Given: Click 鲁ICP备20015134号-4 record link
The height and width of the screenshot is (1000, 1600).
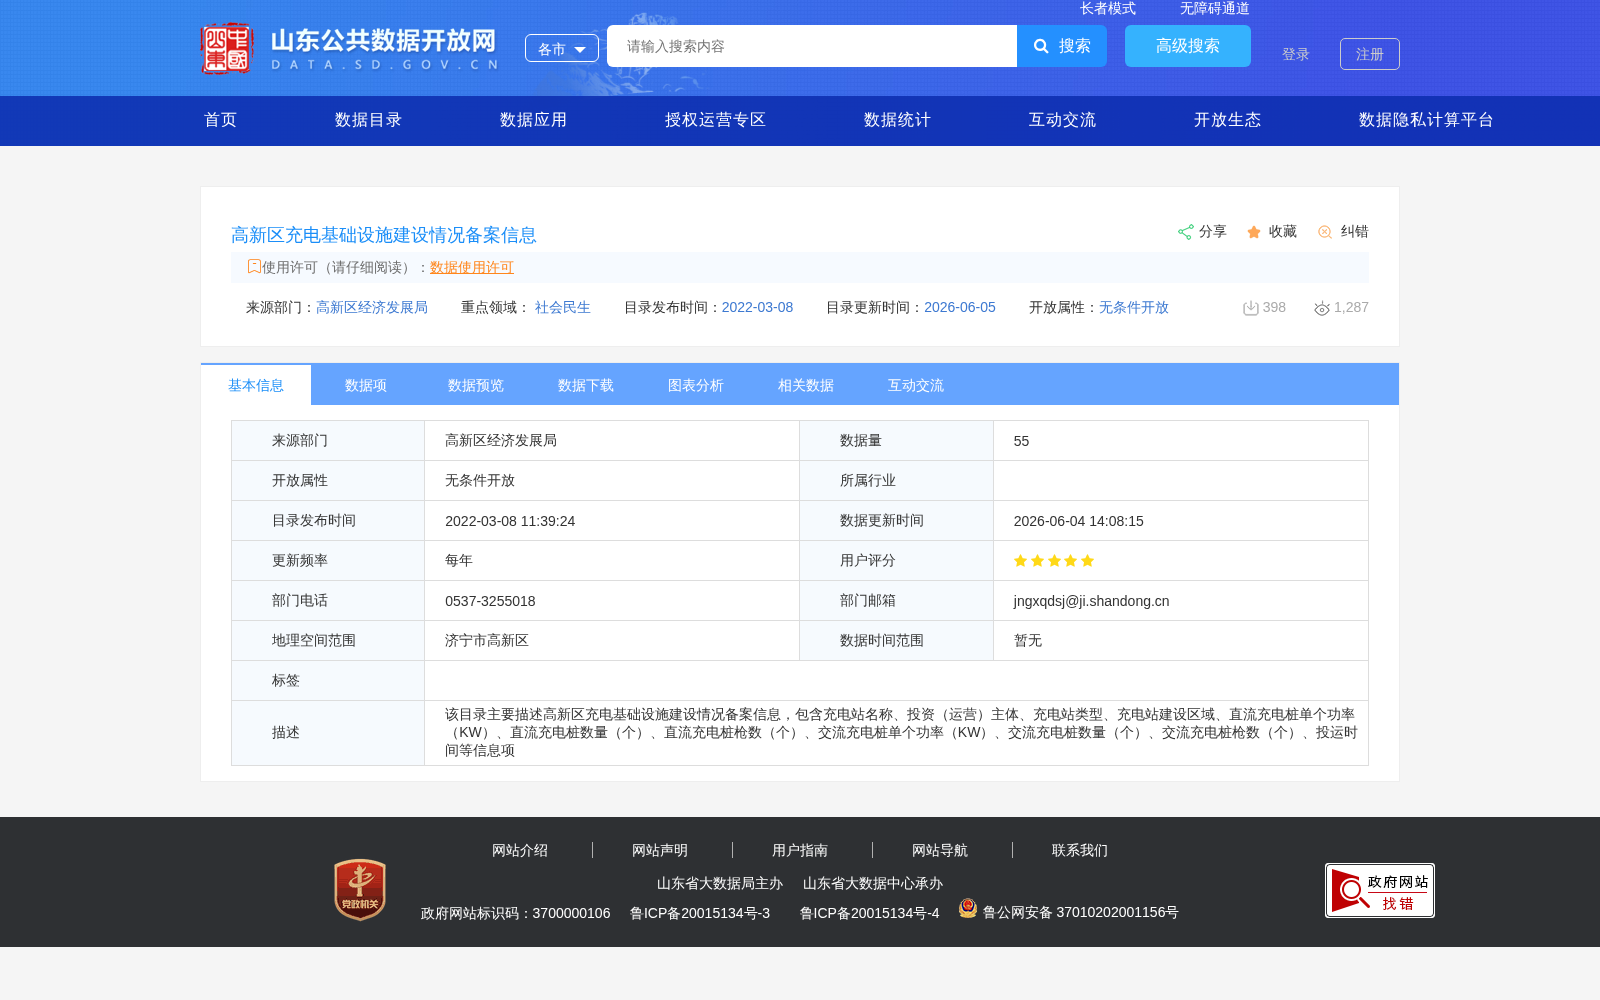Looking at the screenshot, I should click(870, 913).
